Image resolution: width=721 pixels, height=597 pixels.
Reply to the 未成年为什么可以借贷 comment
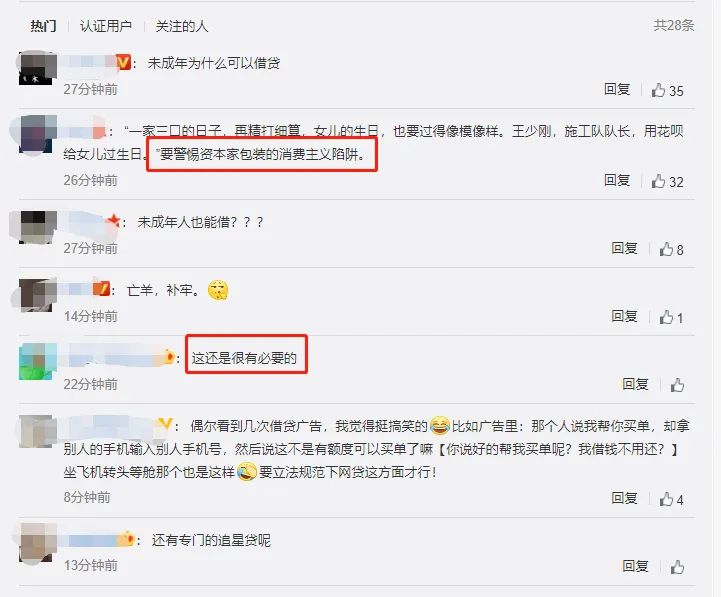tap(617, 89)
